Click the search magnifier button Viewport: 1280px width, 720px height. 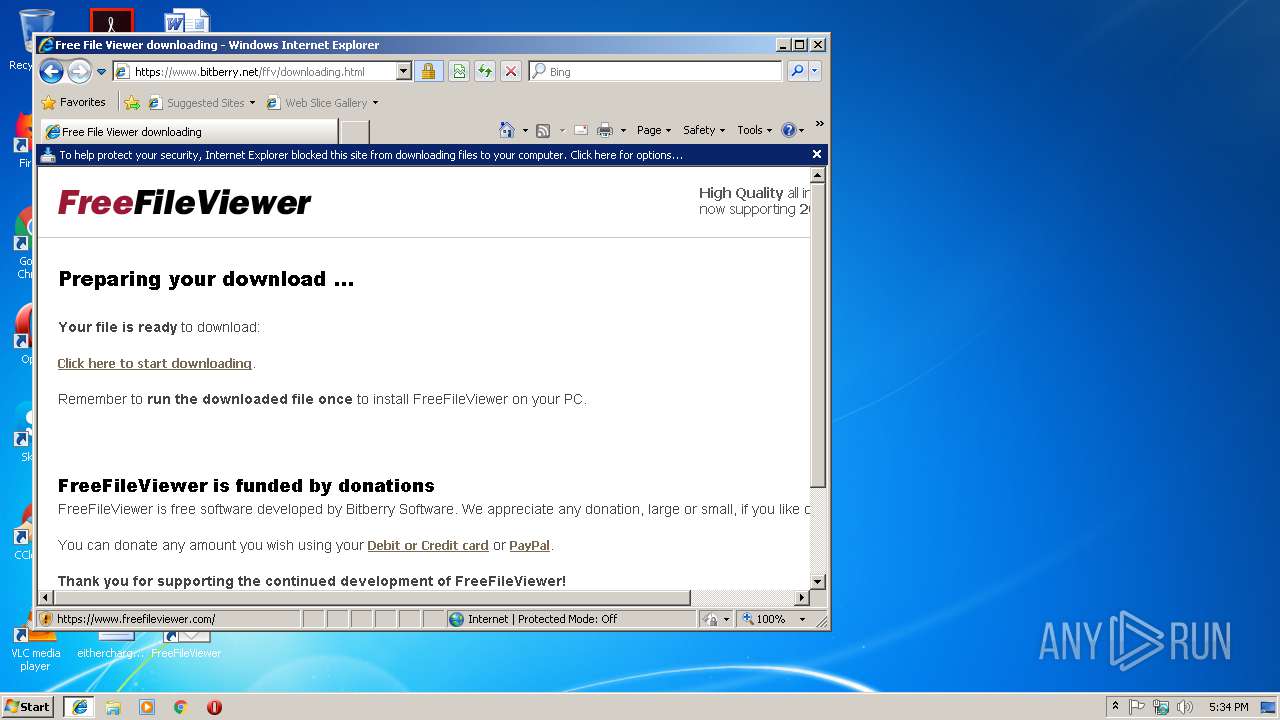click(x=797, y=72)
